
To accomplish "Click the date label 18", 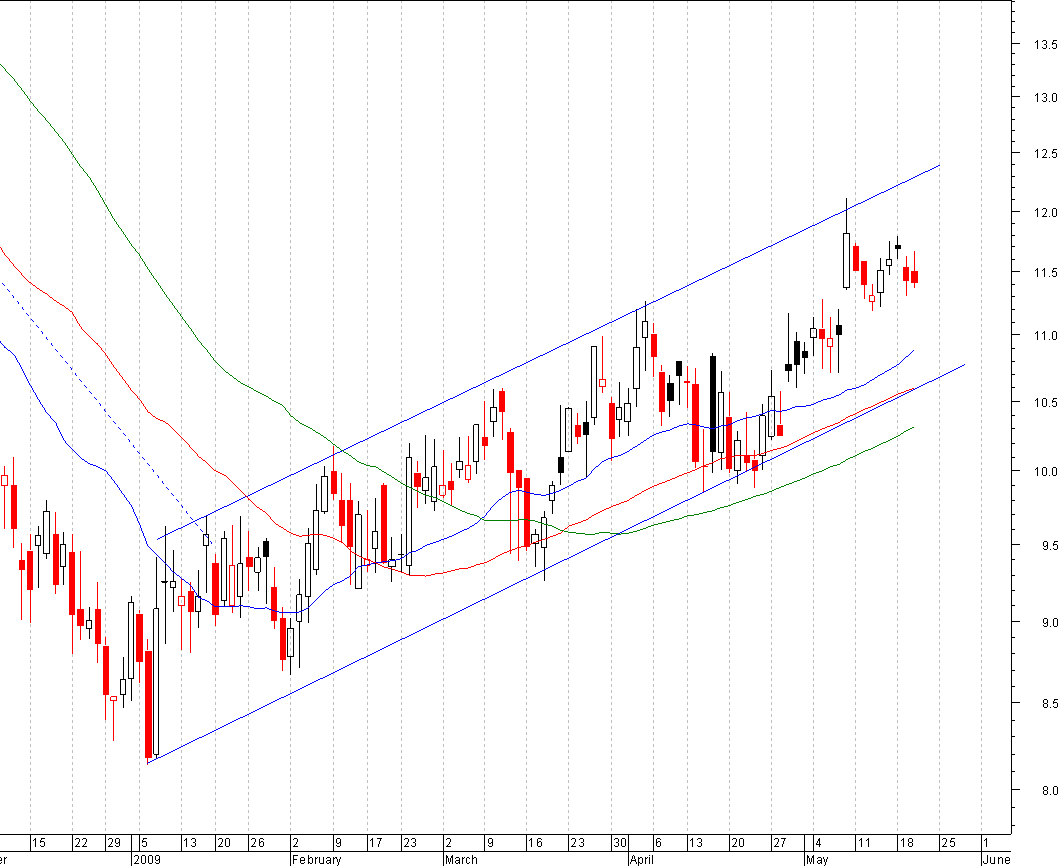I will click(x=906, y=843).
